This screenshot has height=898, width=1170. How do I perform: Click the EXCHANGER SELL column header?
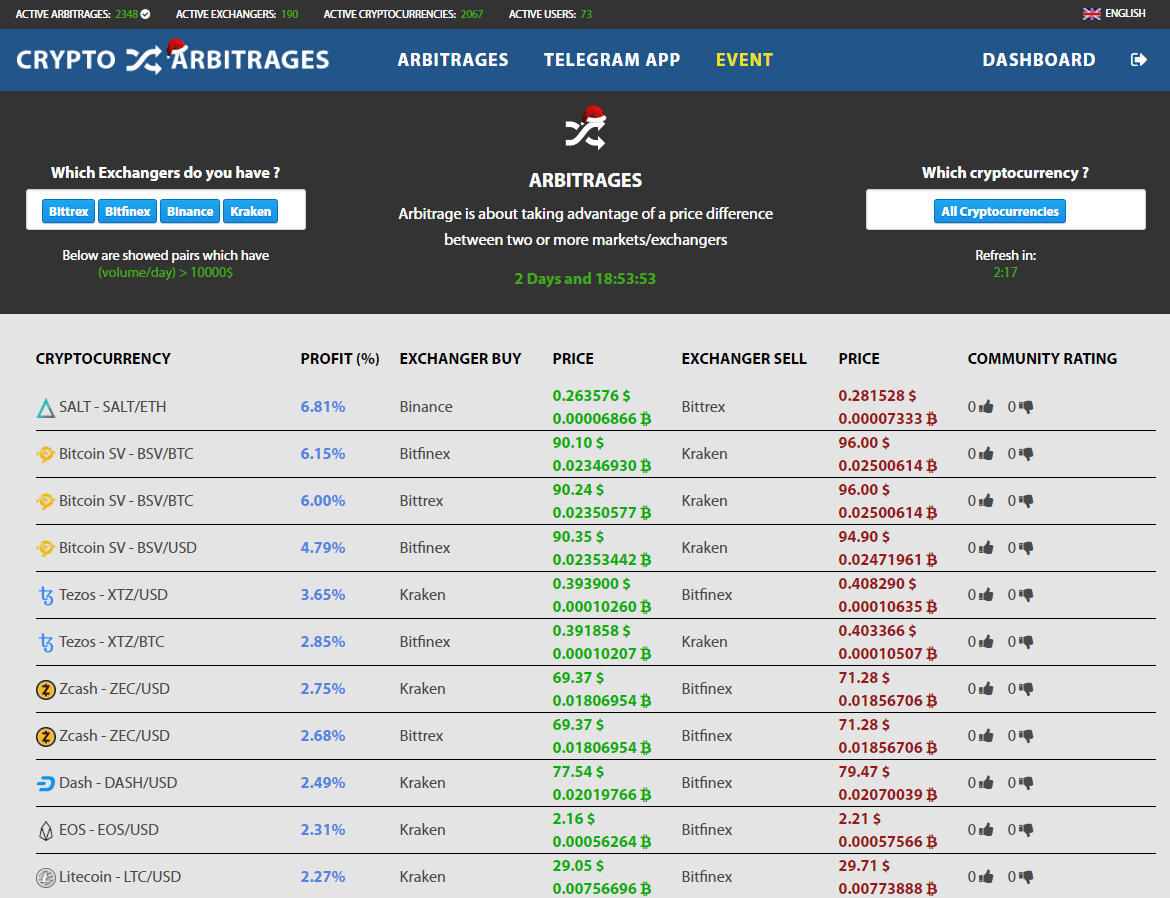tap(744, 358)
